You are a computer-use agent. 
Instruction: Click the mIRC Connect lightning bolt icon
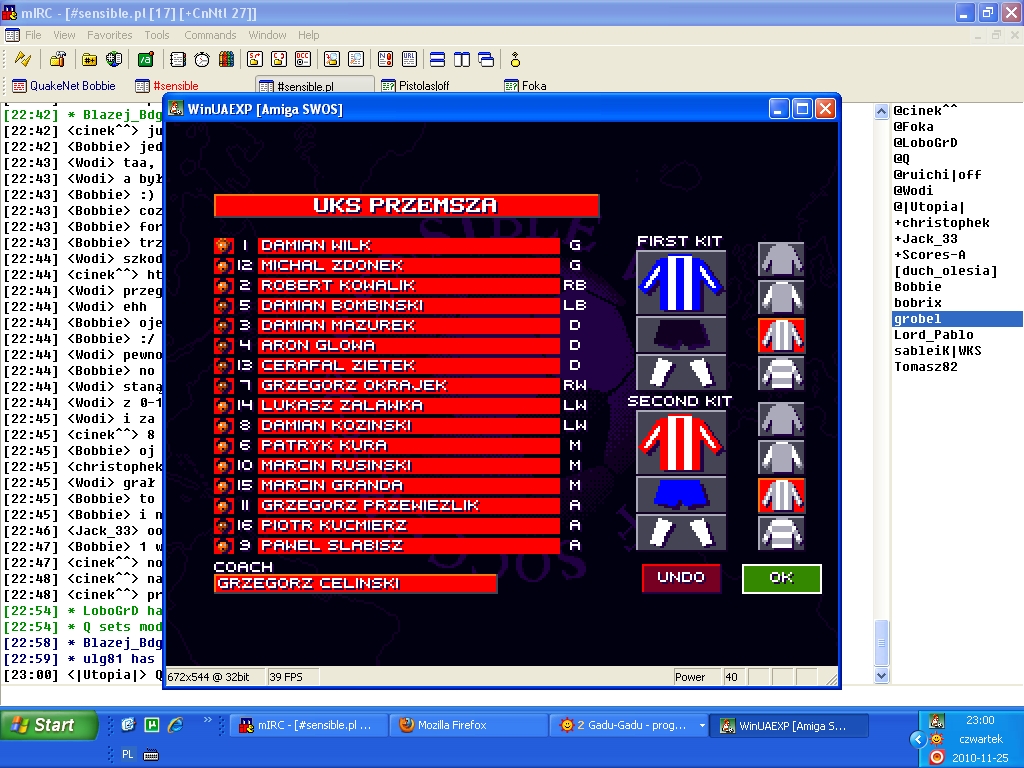click(23, 60)
